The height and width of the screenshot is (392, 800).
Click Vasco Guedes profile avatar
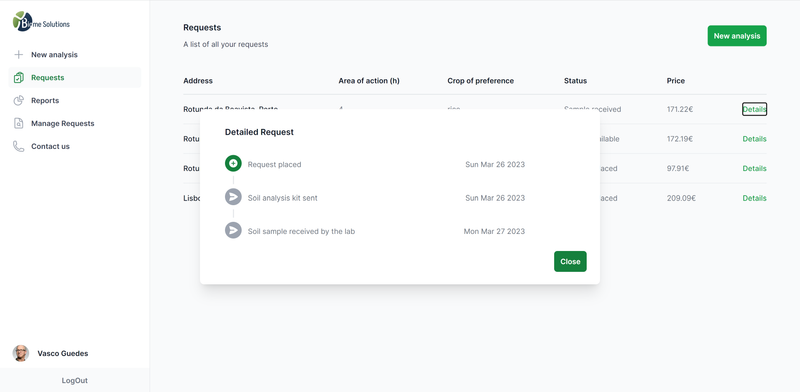click(x=21, y=353)
